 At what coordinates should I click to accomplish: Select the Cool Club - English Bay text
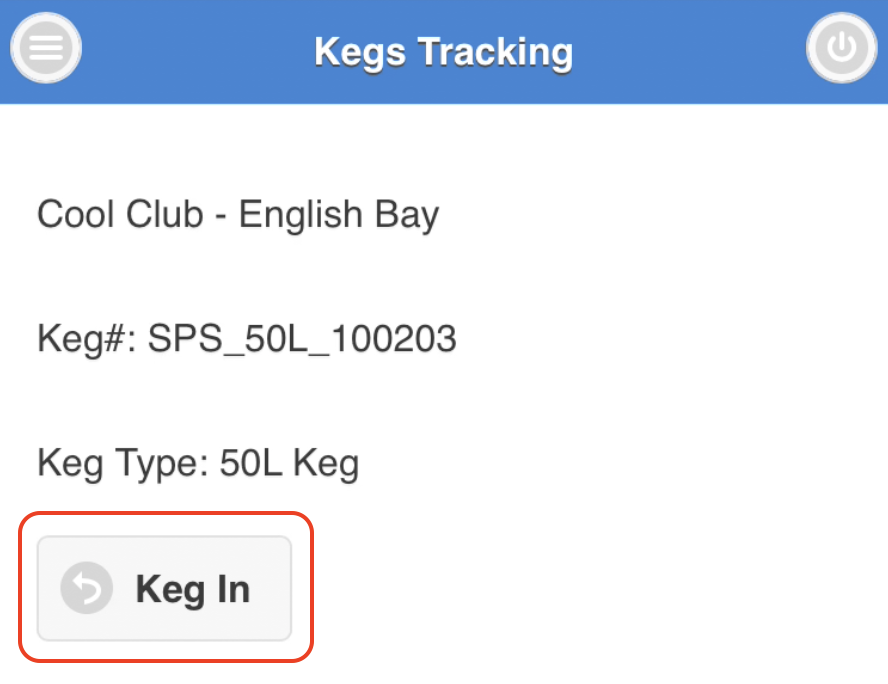(x=238, y=215)
